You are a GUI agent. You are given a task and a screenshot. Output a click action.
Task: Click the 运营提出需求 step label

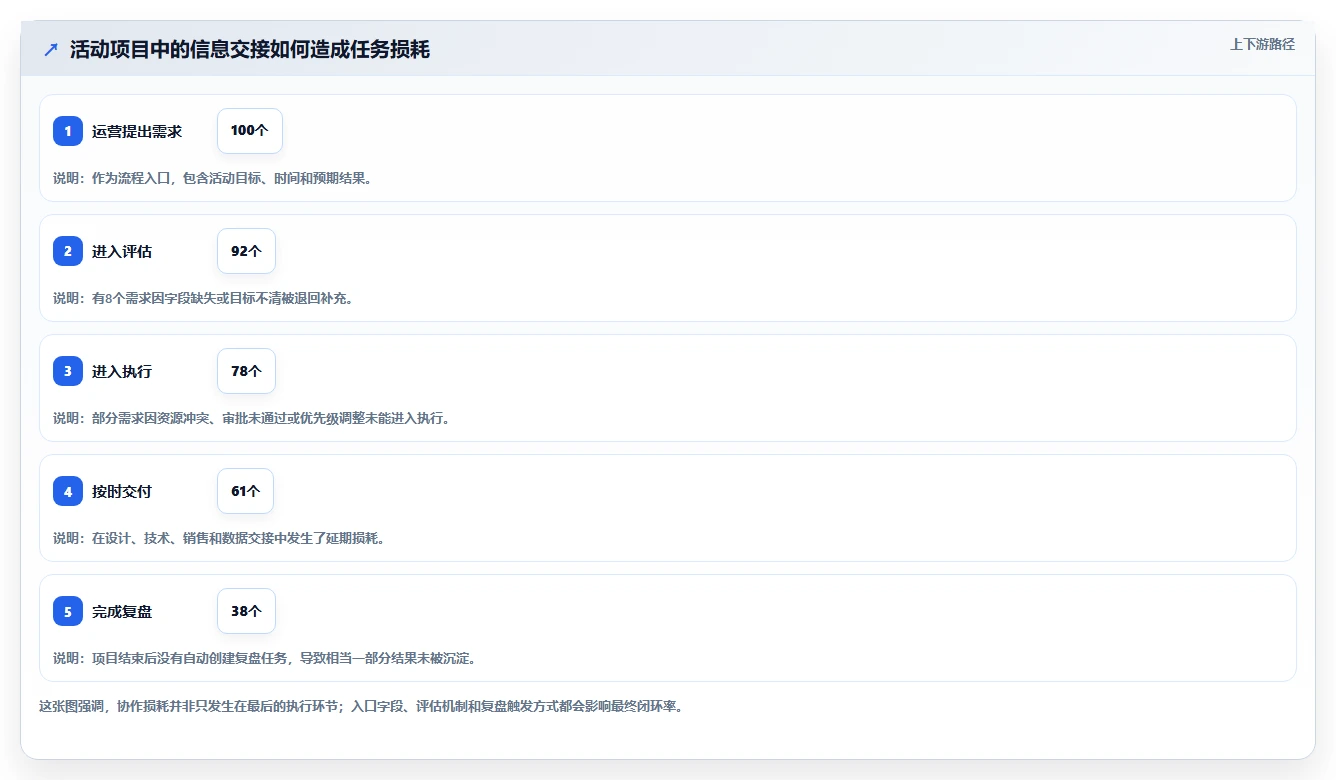point(137,131)
